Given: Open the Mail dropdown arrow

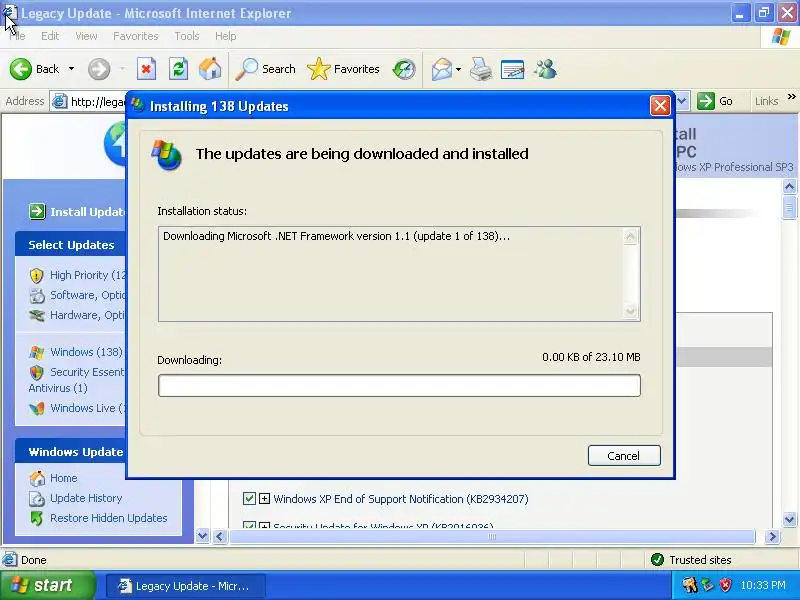Looking at the screenshot, I should click(458, 69).
